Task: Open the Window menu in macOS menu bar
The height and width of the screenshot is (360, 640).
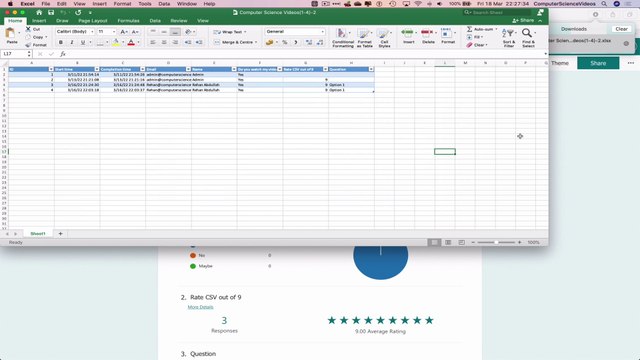Action: 187,4
